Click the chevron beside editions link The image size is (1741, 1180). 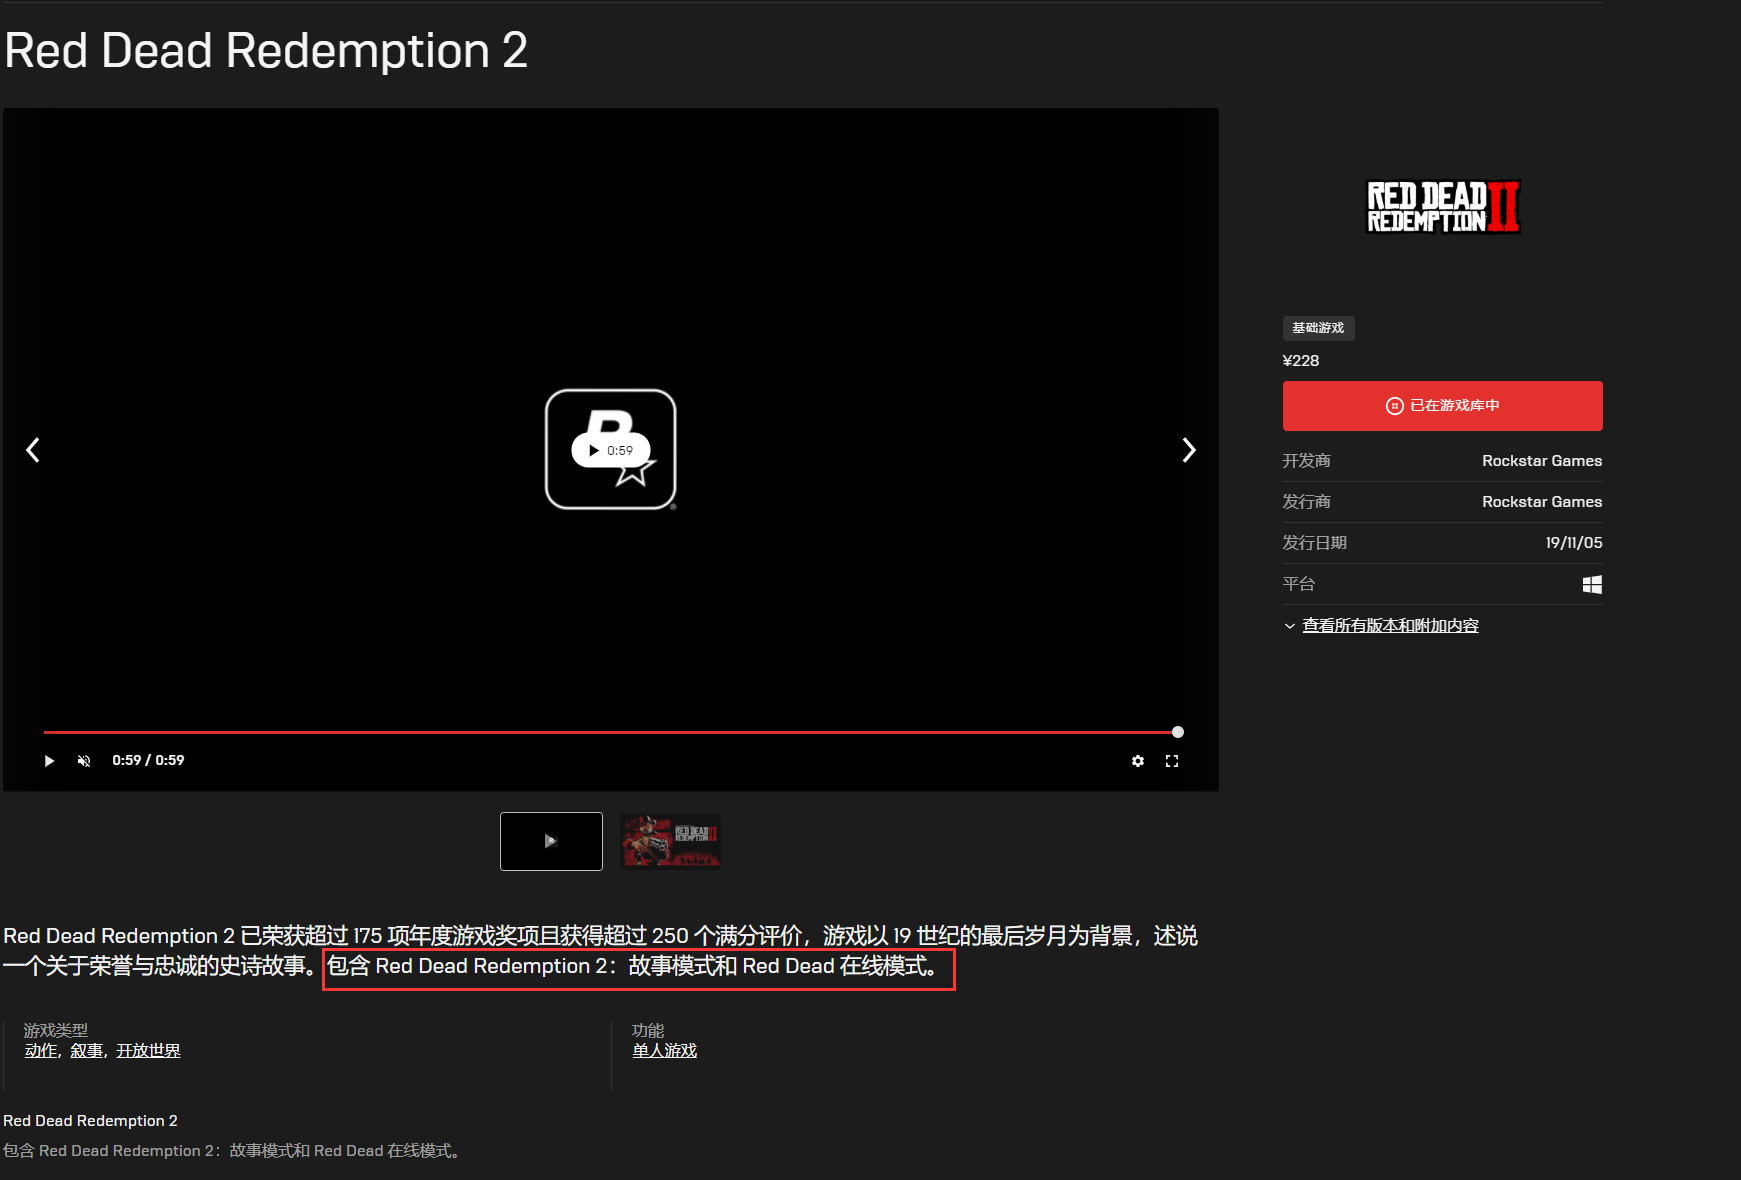(1289, 626)
